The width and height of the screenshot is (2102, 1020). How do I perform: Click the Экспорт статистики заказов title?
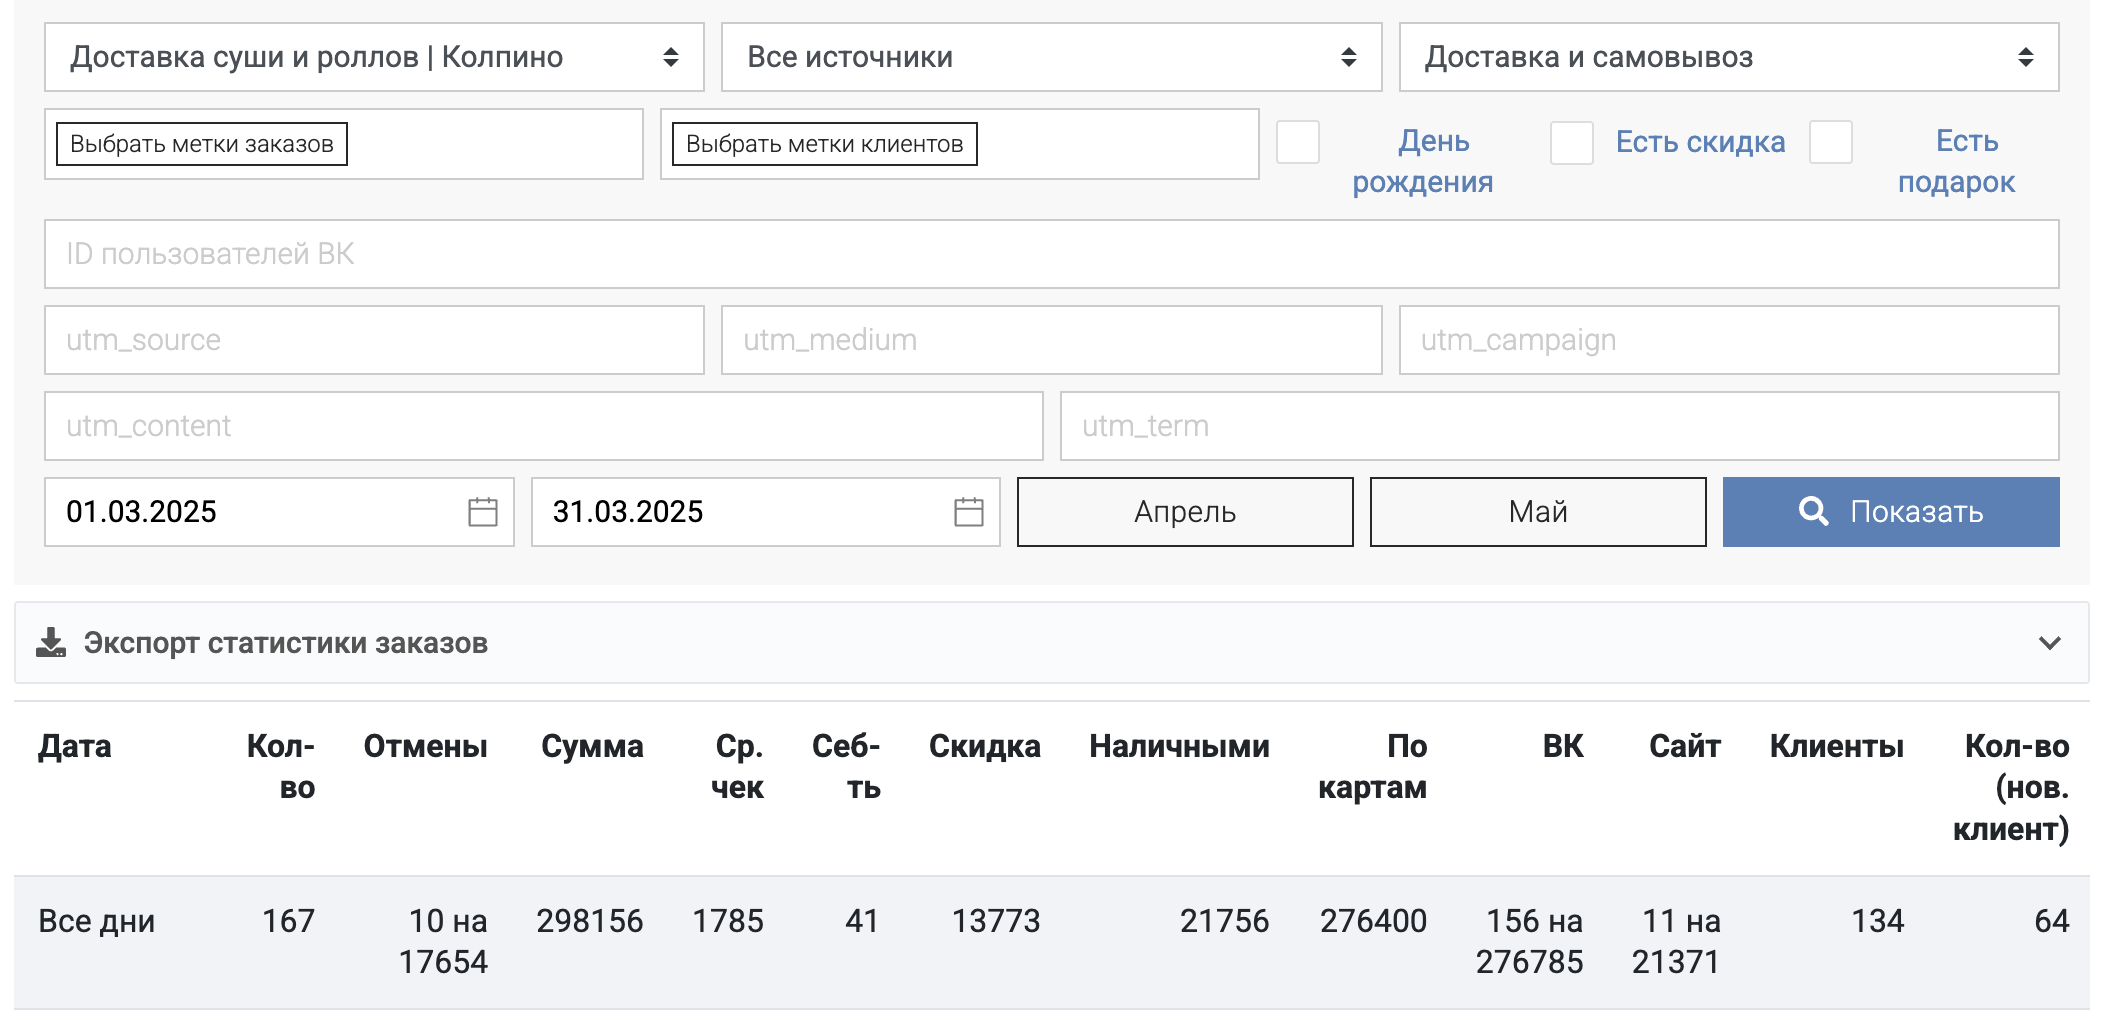pyautogui.click(x=286, y=643)
